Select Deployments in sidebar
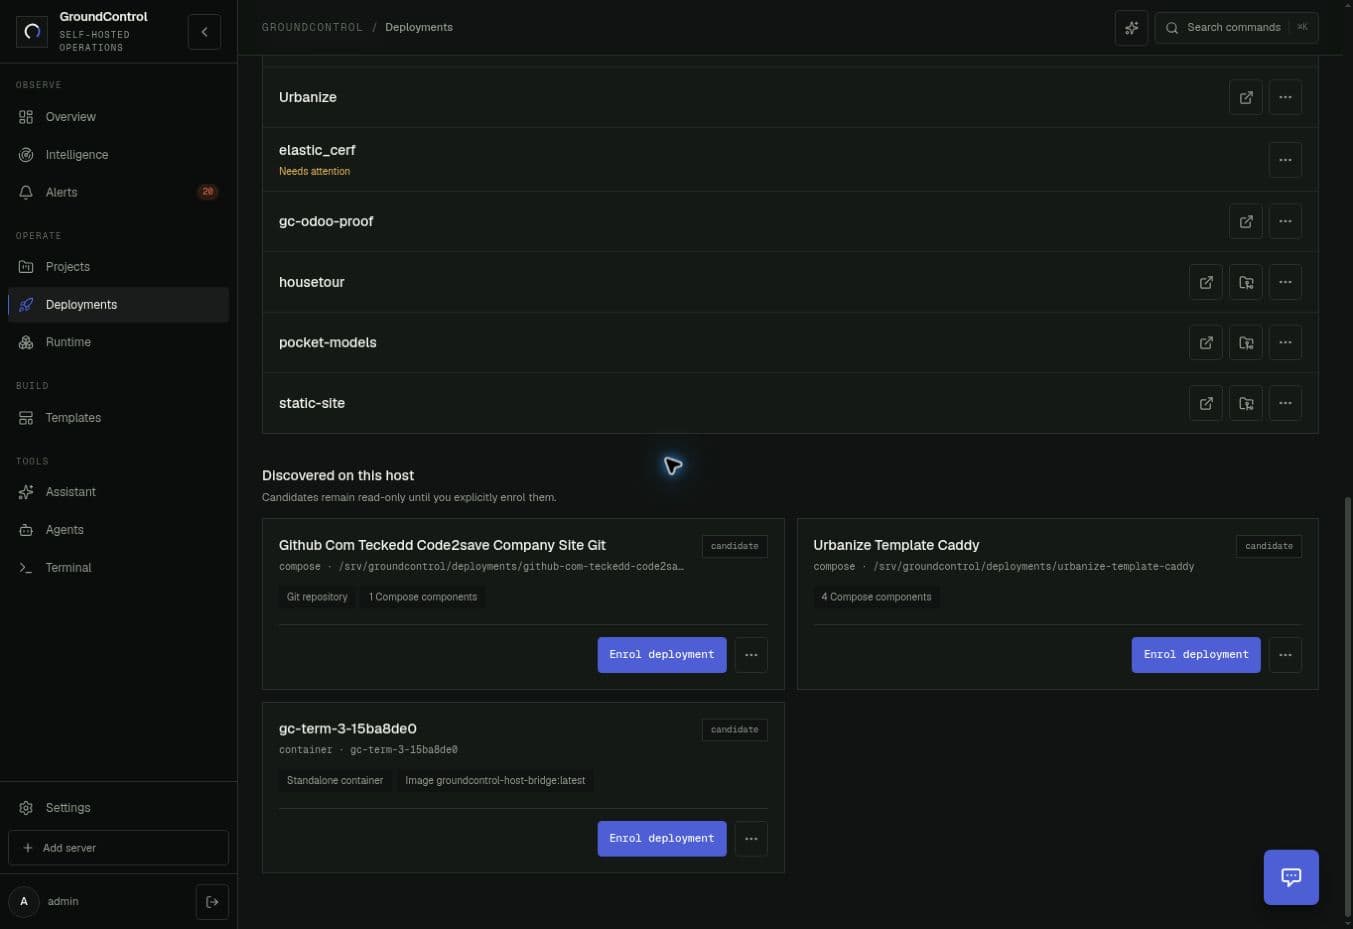 [x=118, y=305]
